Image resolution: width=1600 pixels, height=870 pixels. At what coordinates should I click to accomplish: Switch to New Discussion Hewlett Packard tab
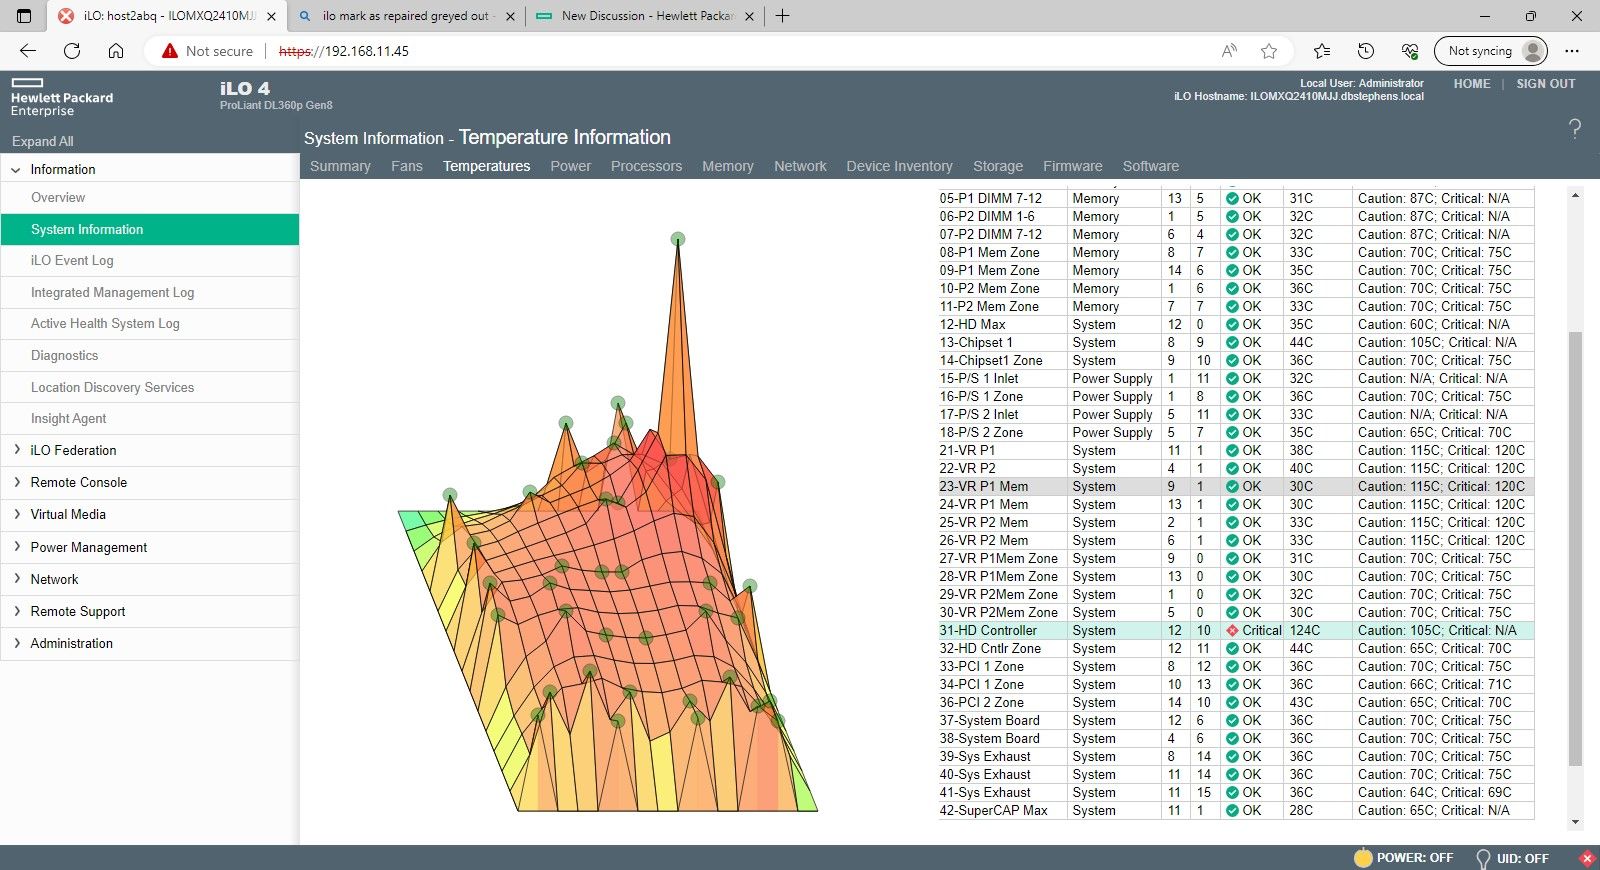(x=646, y=16)
